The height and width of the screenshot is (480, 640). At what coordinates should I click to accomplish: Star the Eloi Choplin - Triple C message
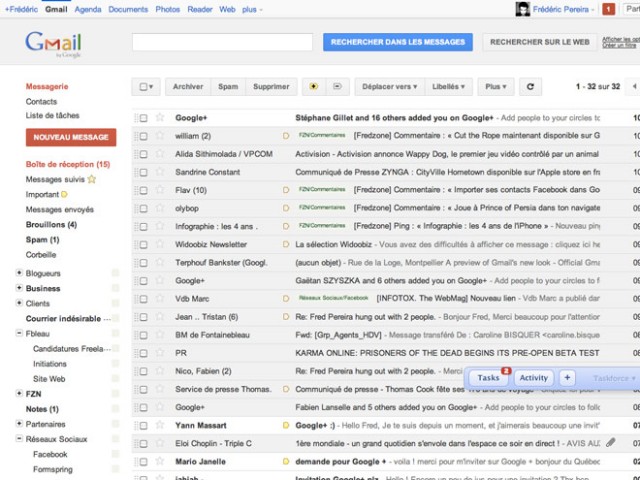pyautogui.click(x=160, y=443)
